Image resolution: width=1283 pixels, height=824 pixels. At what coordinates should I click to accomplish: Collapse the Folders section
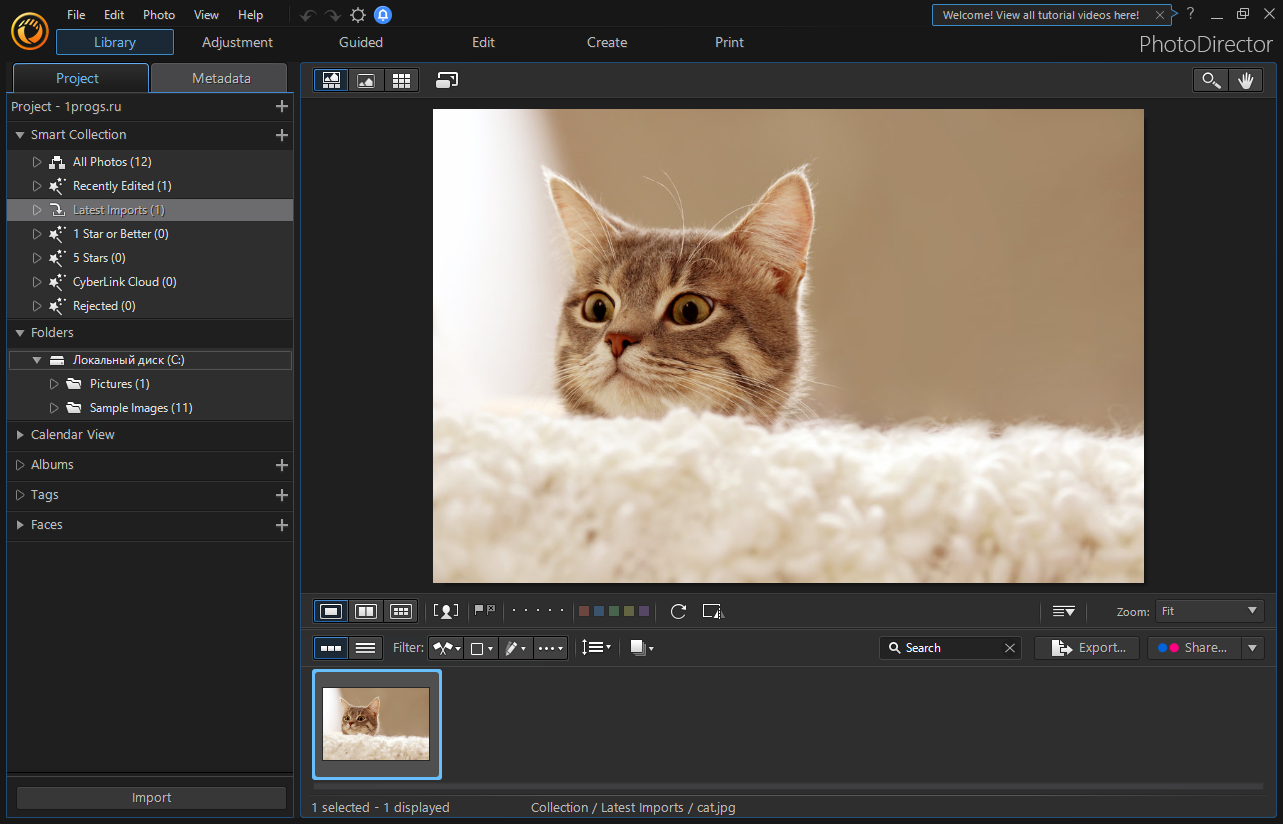point(20,333)
